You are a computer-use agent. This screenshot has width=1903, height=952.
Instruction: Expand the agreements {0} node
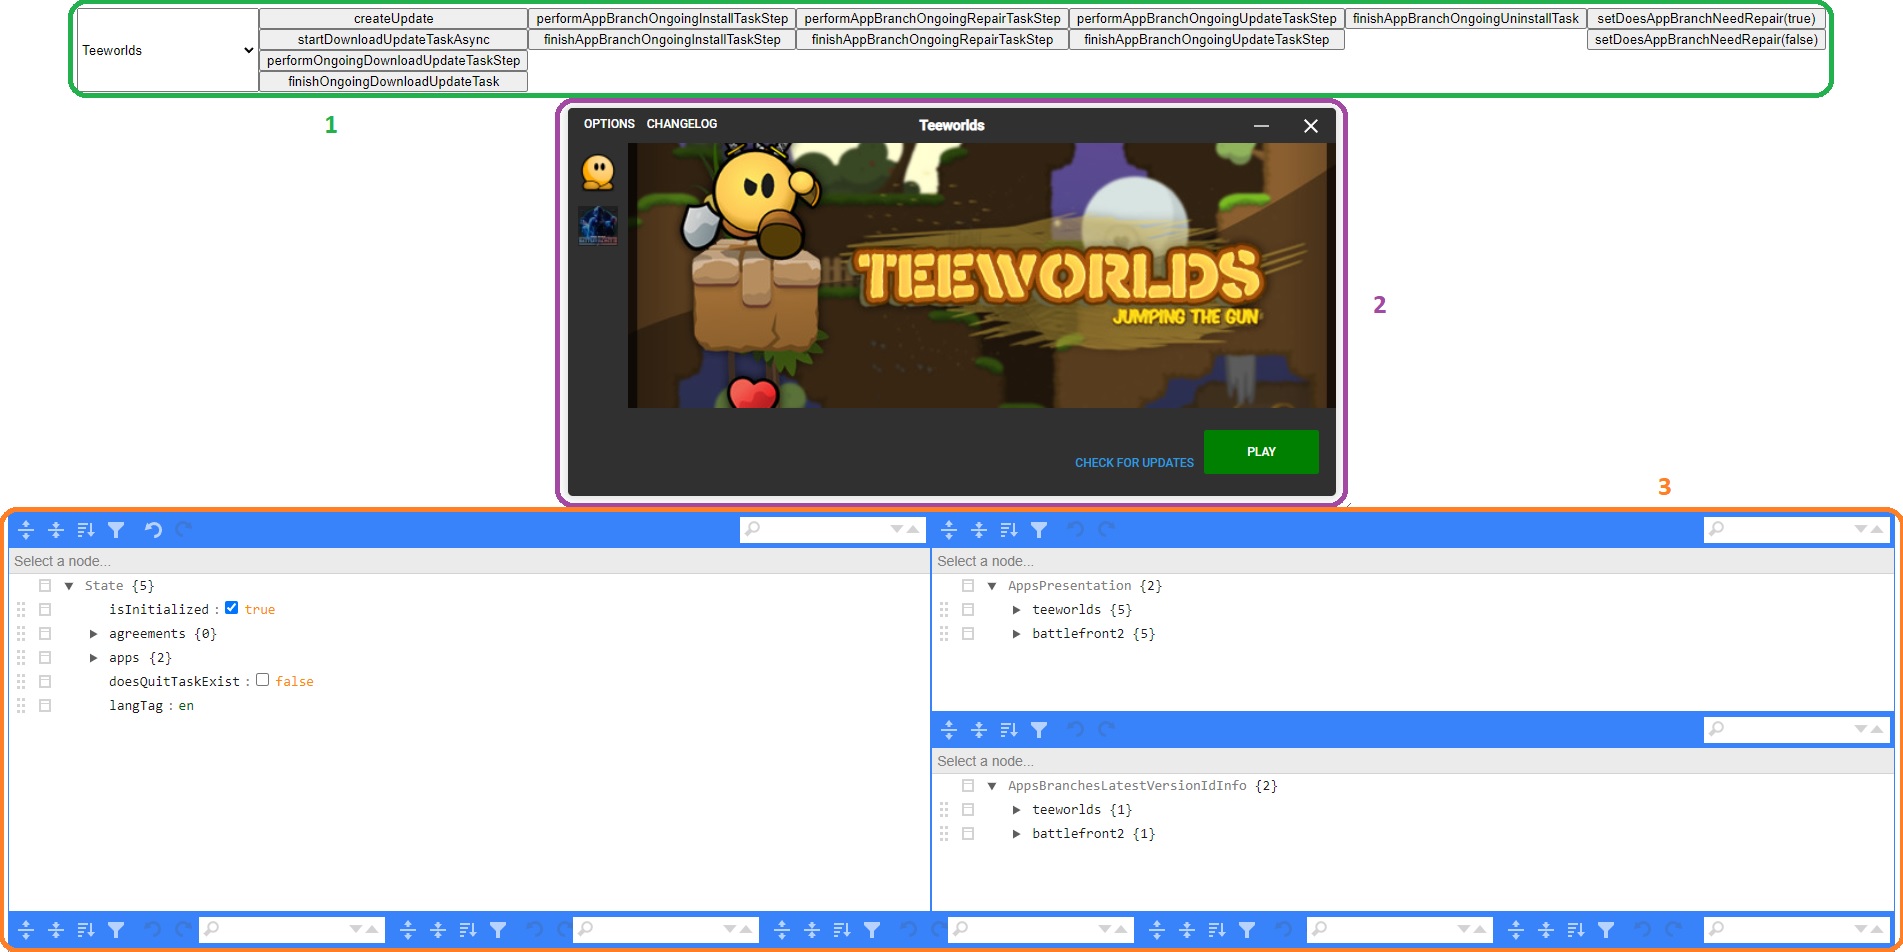93,634
